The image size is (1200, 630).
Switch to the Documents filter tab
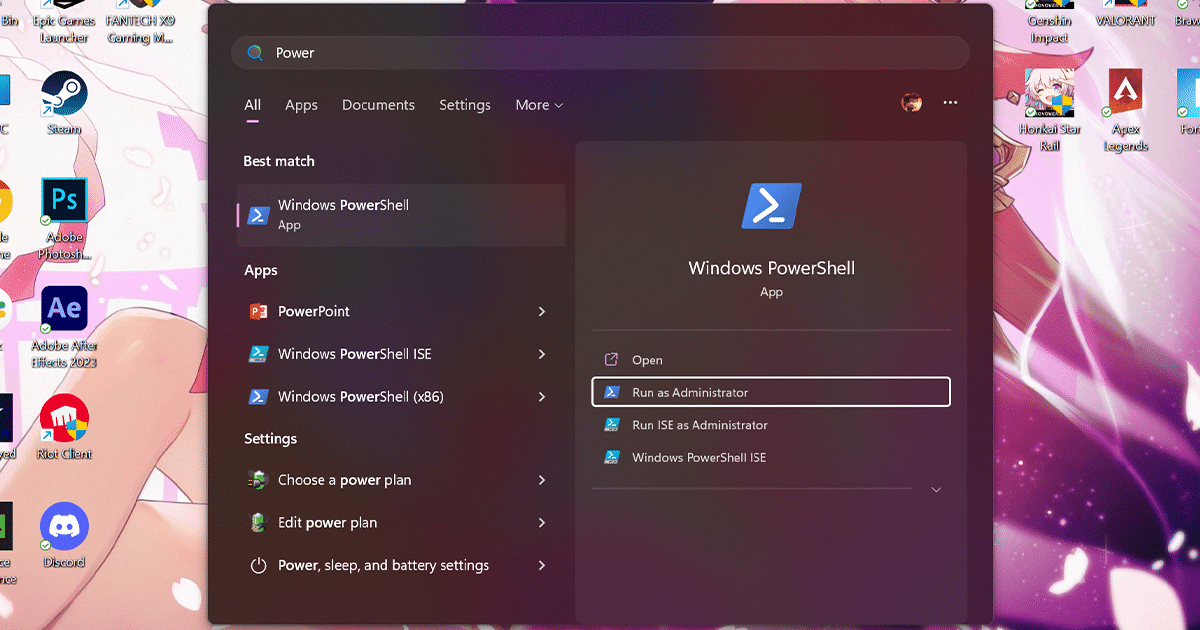coord(378,104)
